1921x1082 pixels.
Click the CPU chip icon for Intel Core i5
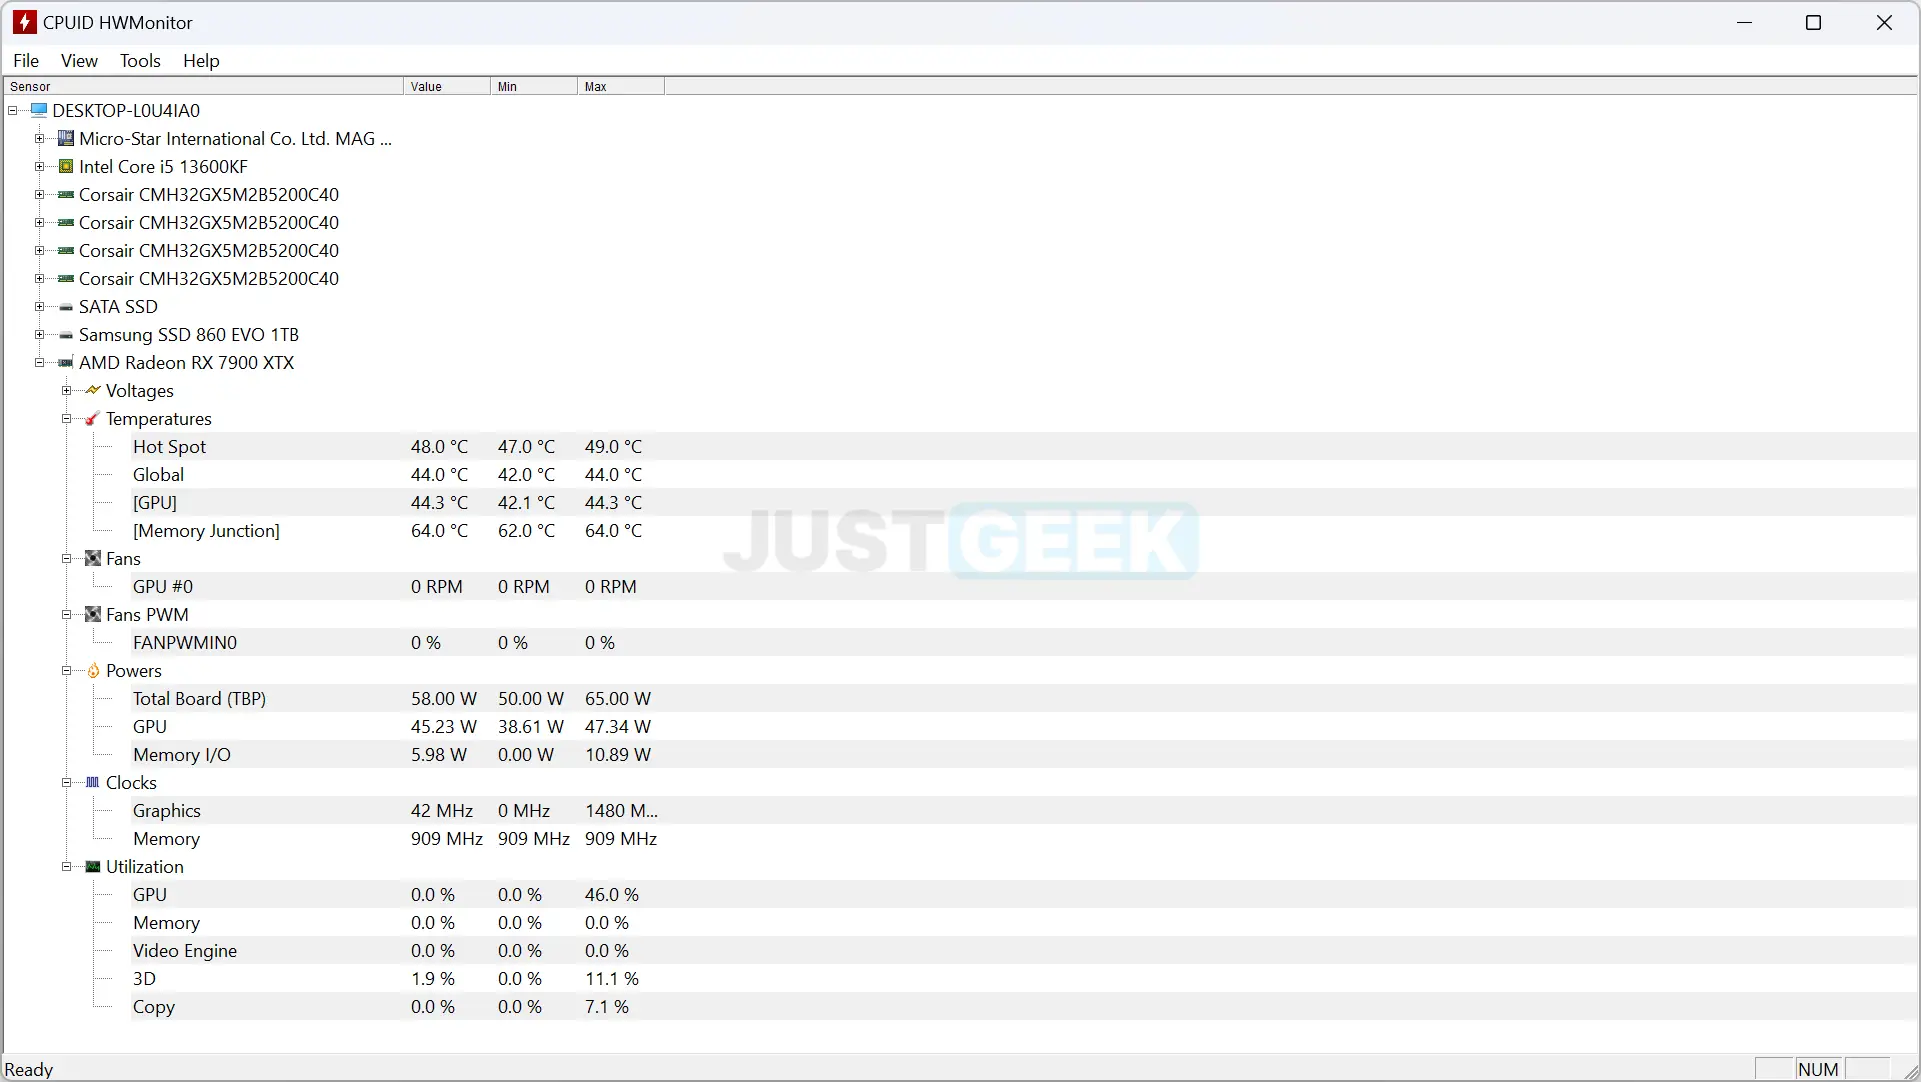tap(66, 167)
